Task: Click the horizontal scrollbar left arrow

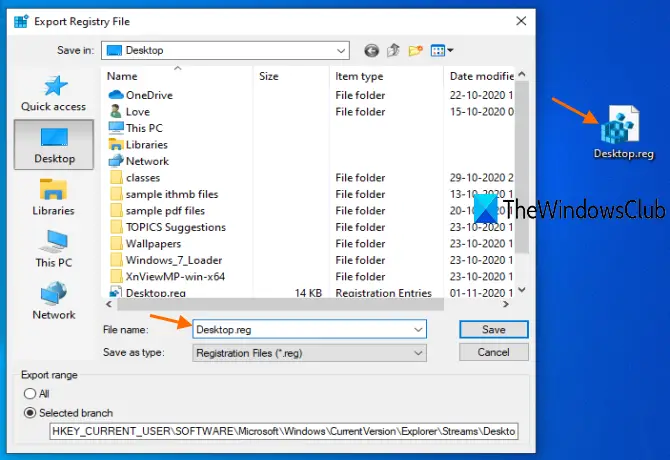Action: coord(109,304)
